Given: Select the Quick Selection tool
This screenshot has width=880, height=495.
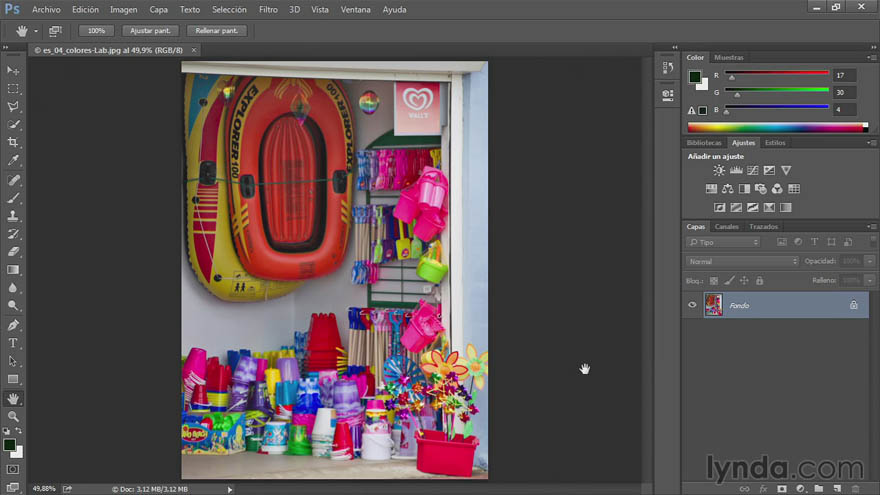Looking at the screenshot, I should [13, 125].
